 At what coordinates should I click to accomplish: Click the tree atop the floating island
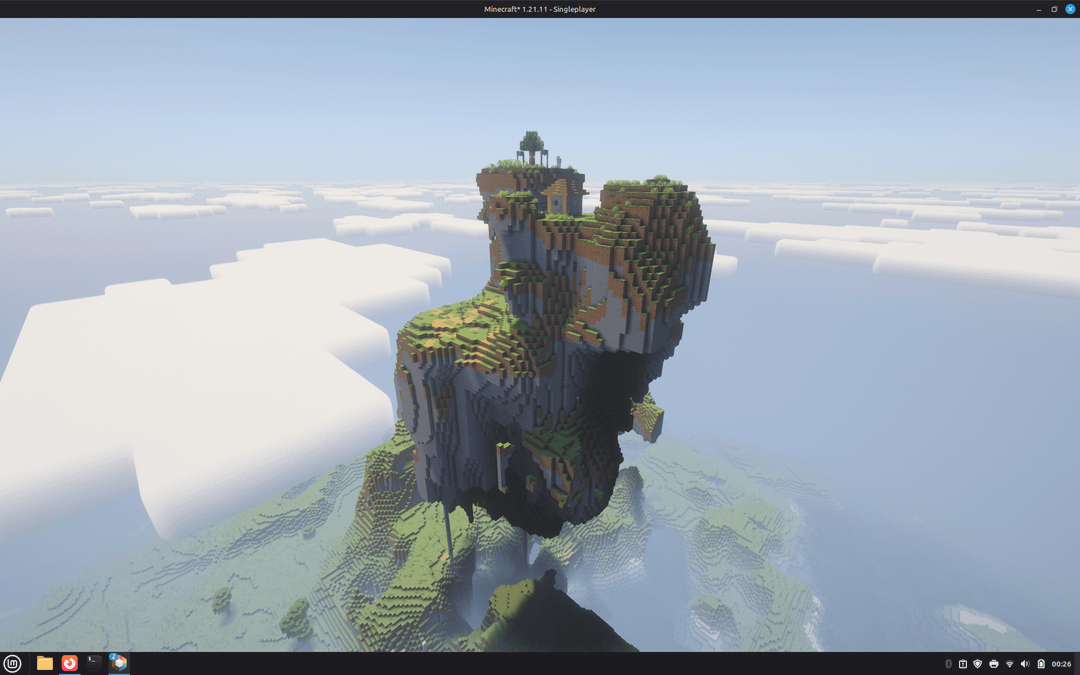pyautogui.click(x=532, y=142)
